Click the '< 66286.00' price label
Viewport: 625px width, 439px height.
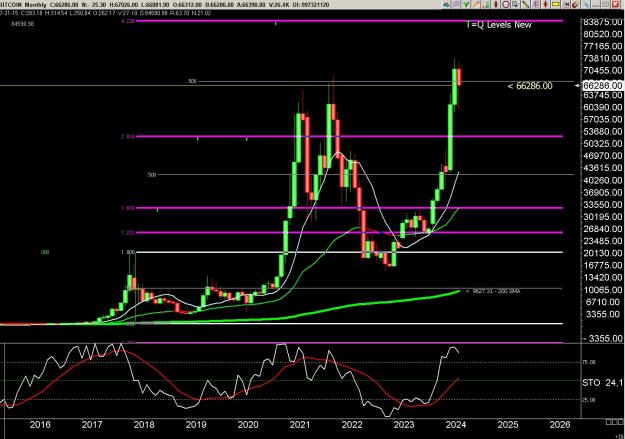coord(530,86)
